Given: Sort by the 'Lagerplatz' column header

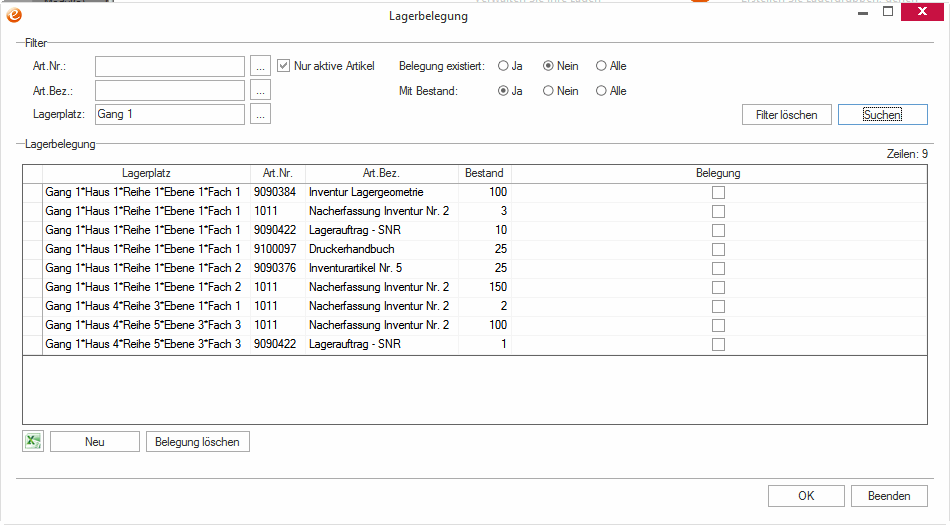Looking at the screenshot, I should (146, 173).
